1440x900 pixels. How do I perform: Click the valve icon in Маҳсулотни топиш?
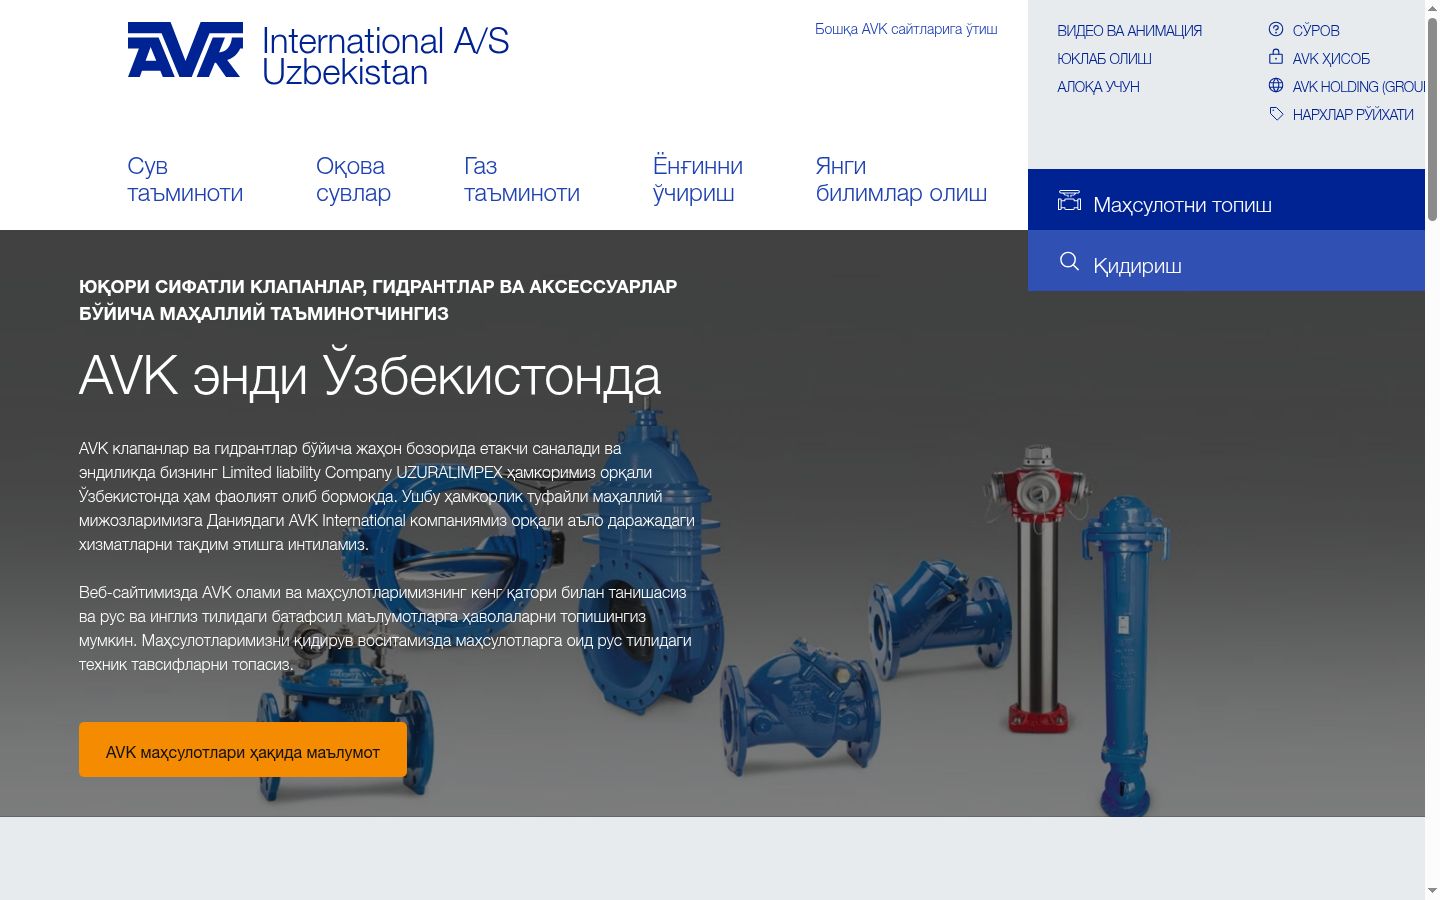coord(1069,201)
